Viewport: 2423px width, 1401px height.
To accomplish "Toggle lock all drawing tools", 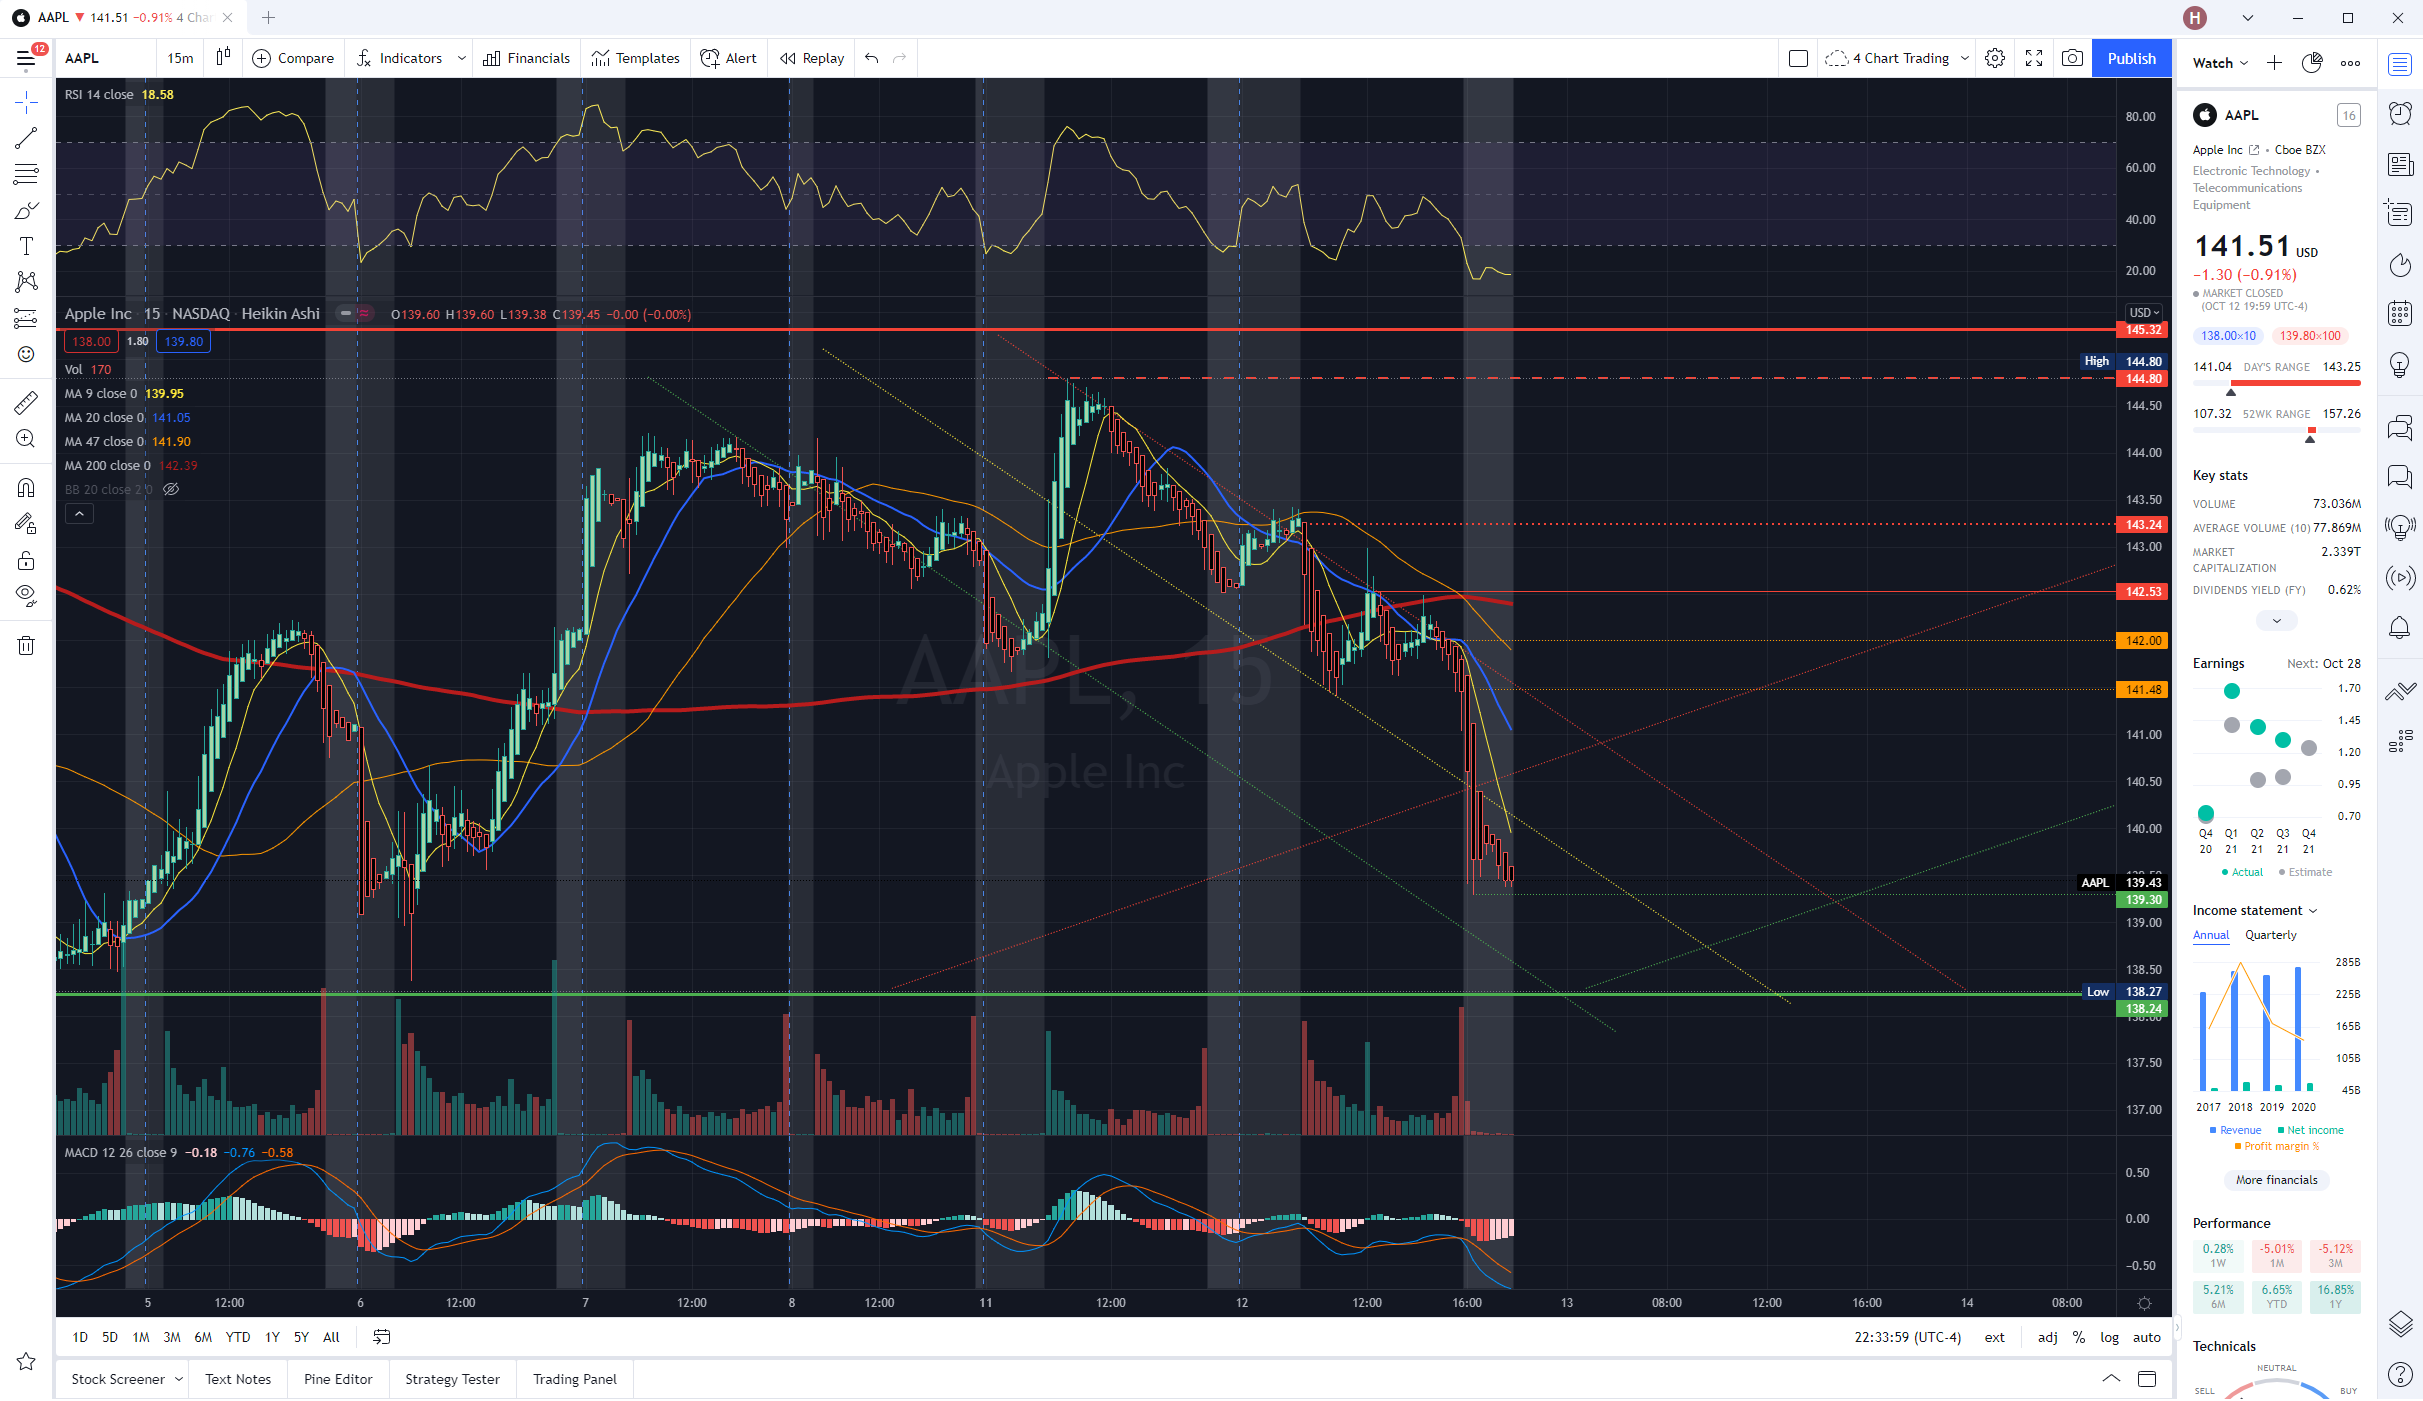I will [x=27, y=560].
